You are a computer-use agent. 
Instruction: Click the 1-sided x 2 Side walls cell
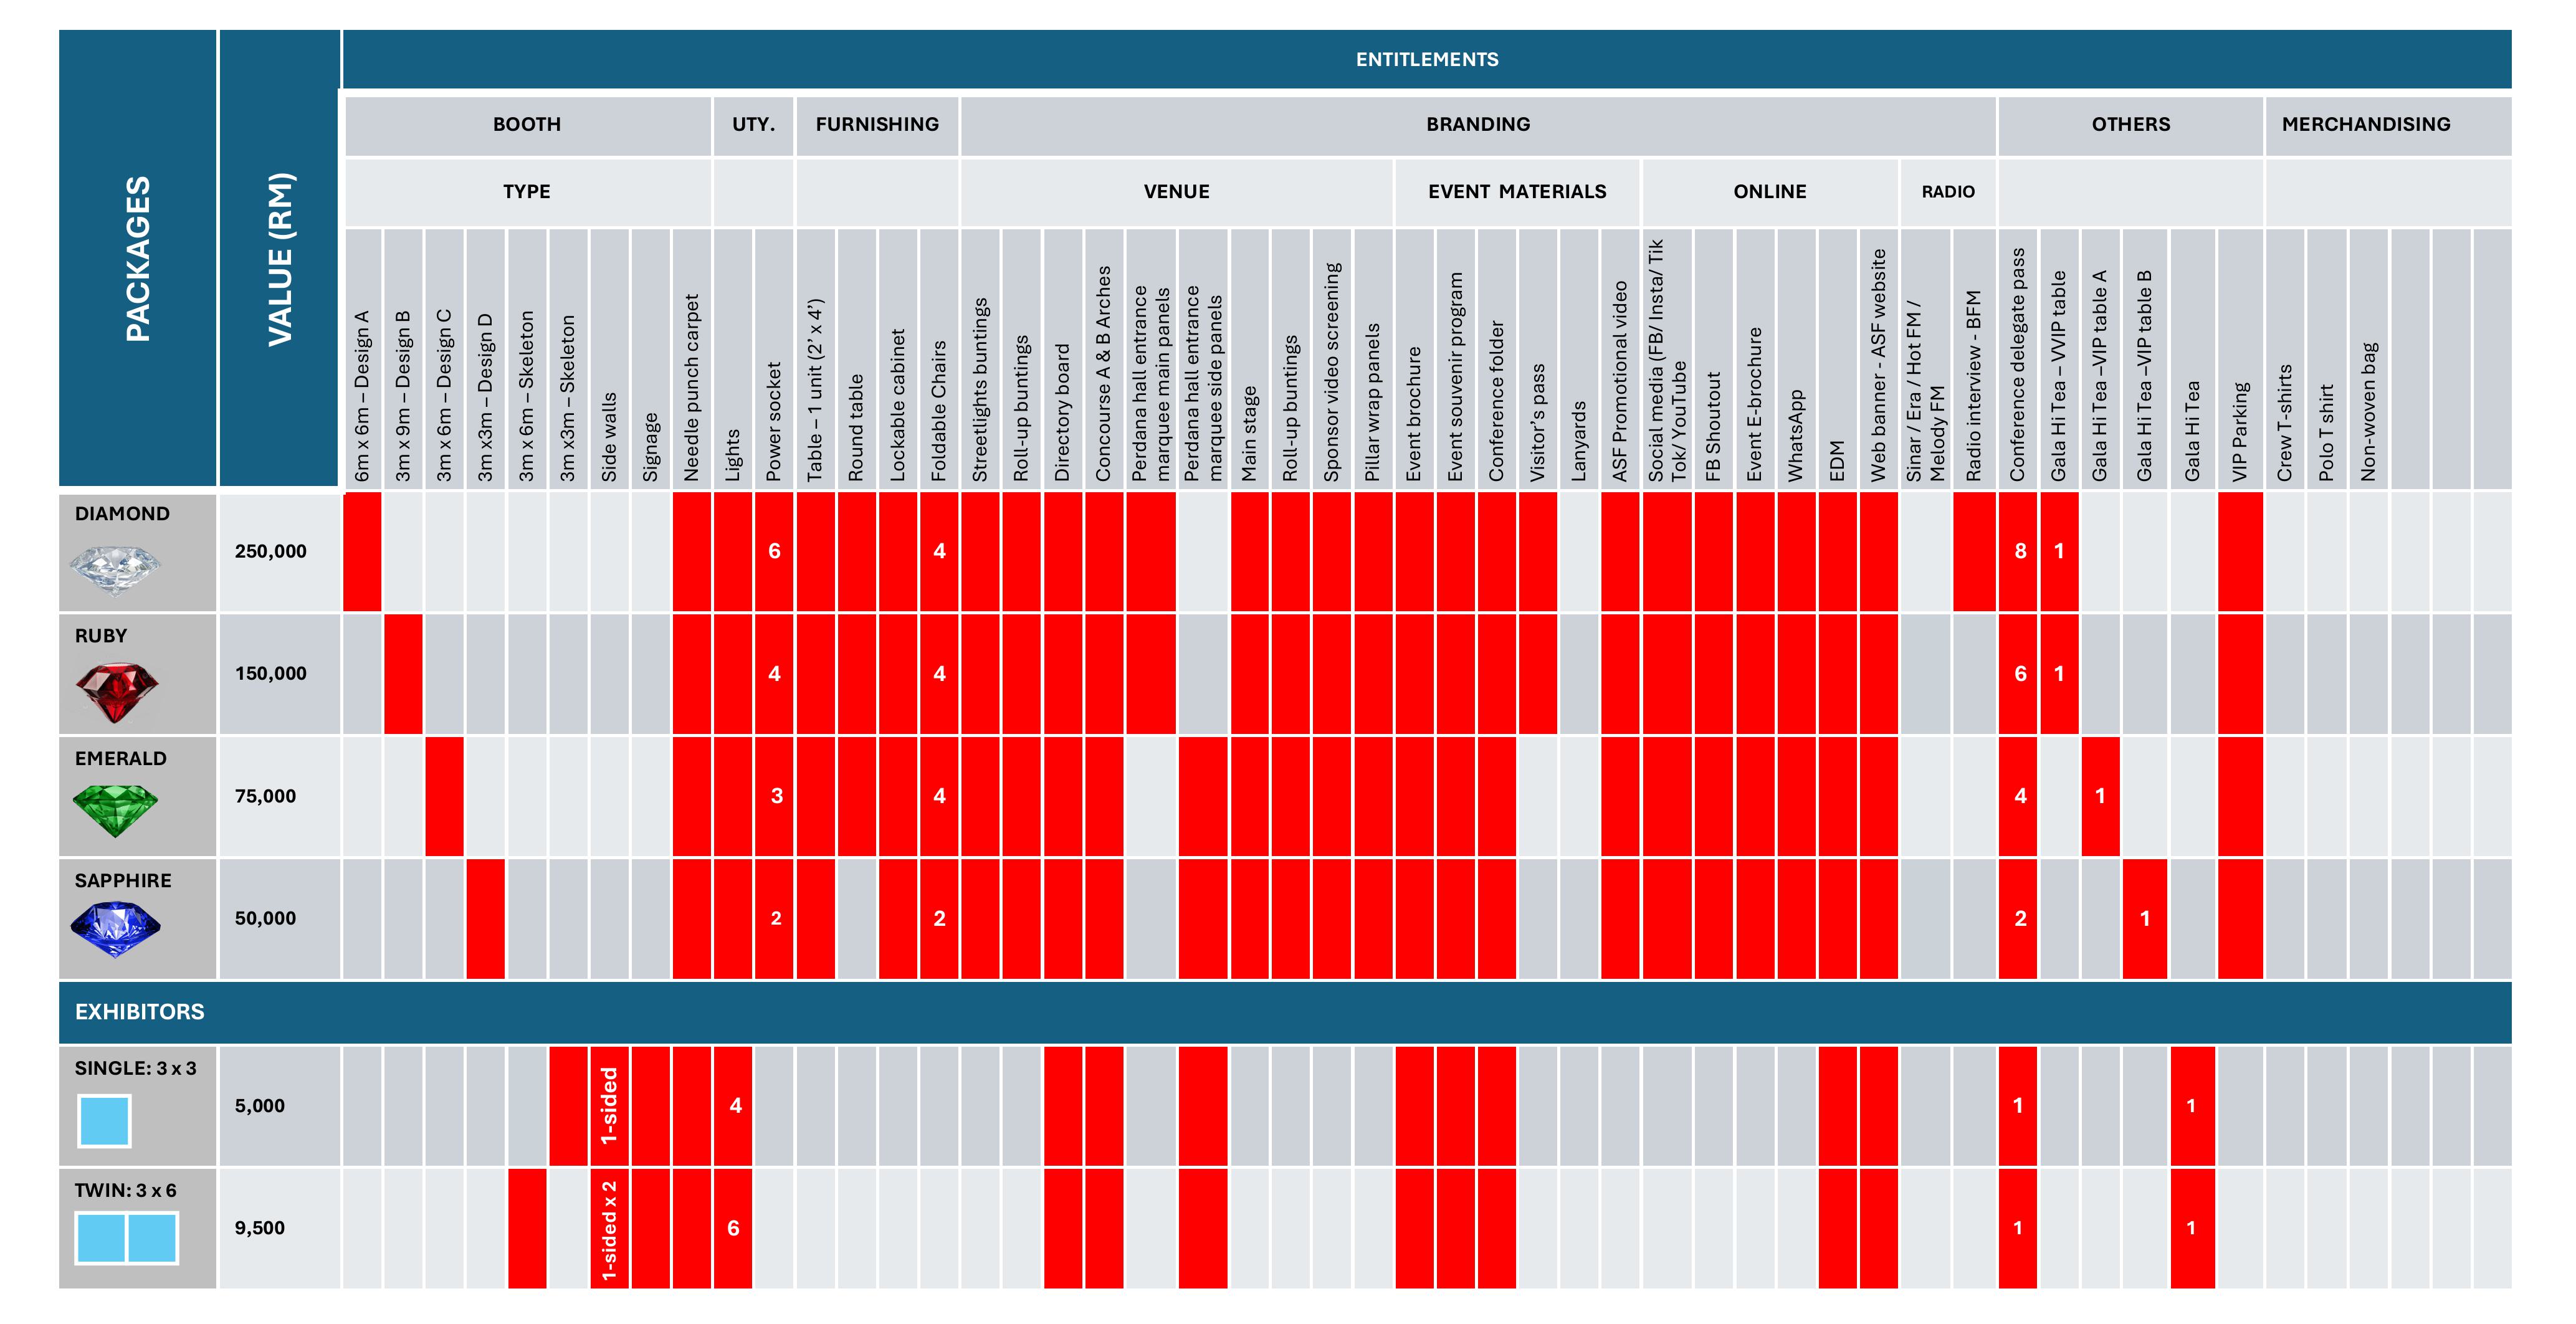[x=609, y=1229]
